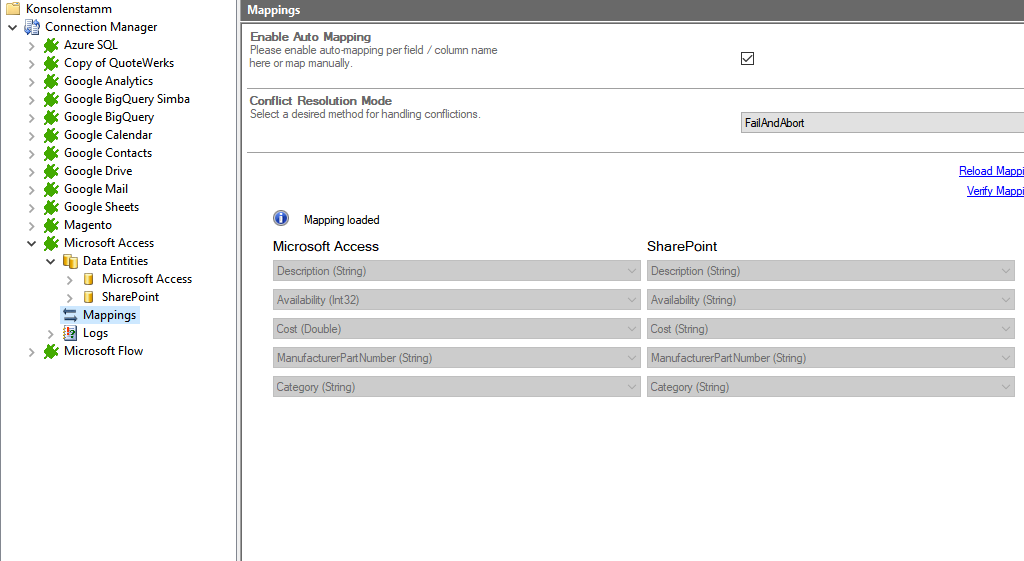
Task: Open the SharePoint Availability (String) dropdown
Action: tap(830, 300)
